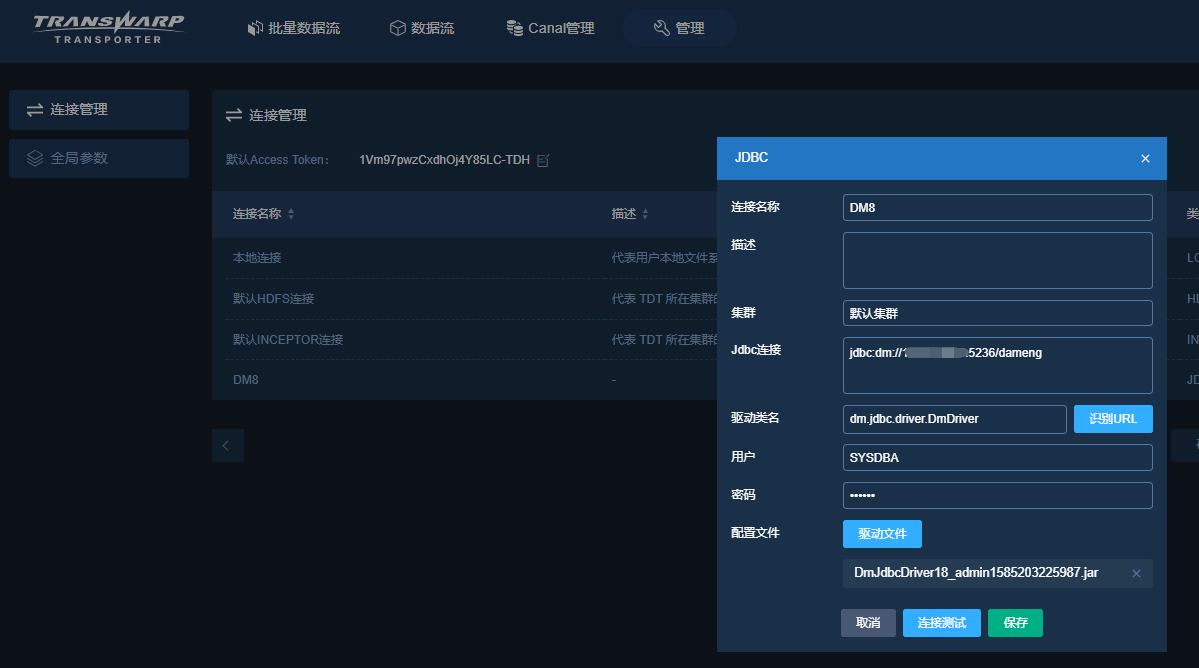Remove the DmJdbcDriver18 jar file
Screen dimensions: 1199x668
point(1136,573)
